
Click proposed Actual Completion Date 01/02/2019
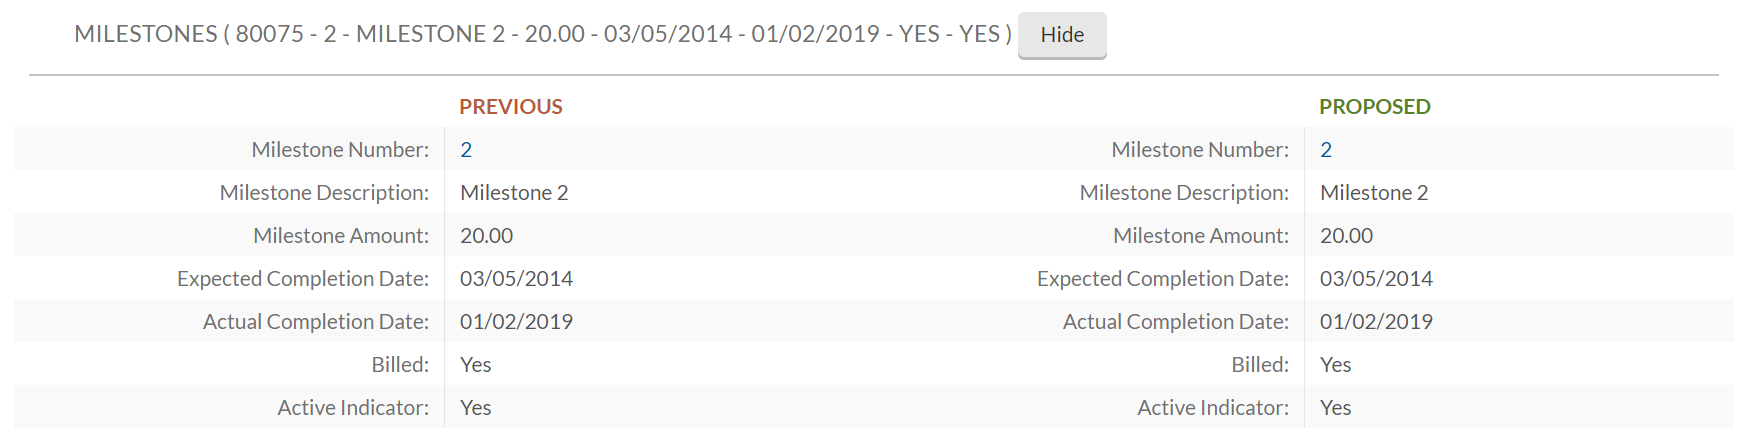tap(1376, 322)
